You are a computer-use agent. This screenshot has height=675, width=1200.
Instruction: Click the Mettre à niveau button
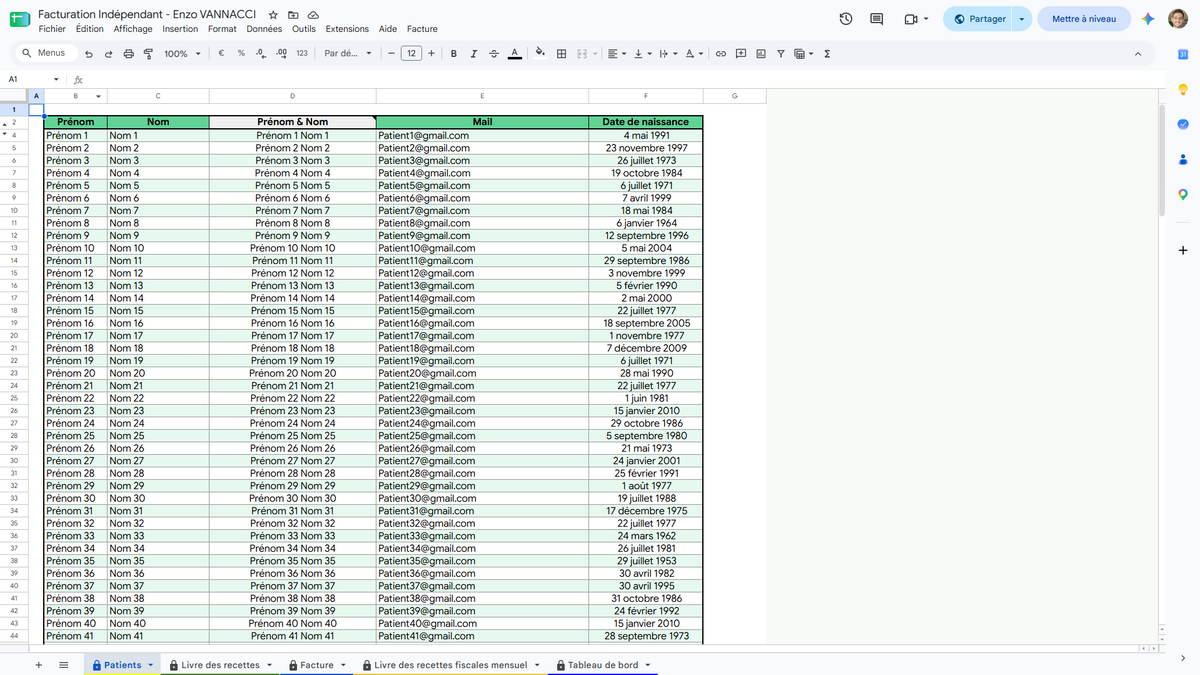(1084, 19)
